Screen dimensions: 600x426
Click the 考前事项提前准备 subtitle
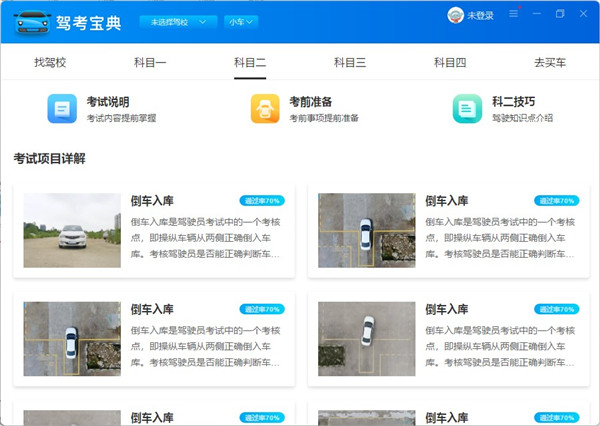[x=324, y=118]
